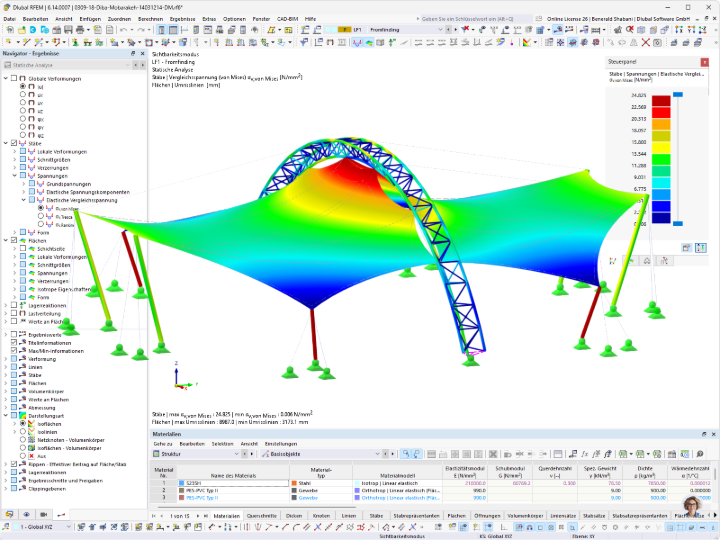Select the ux deformation radio button
Image resolution: width=720 pixels, height=540 pixels.
click(22, 95)
